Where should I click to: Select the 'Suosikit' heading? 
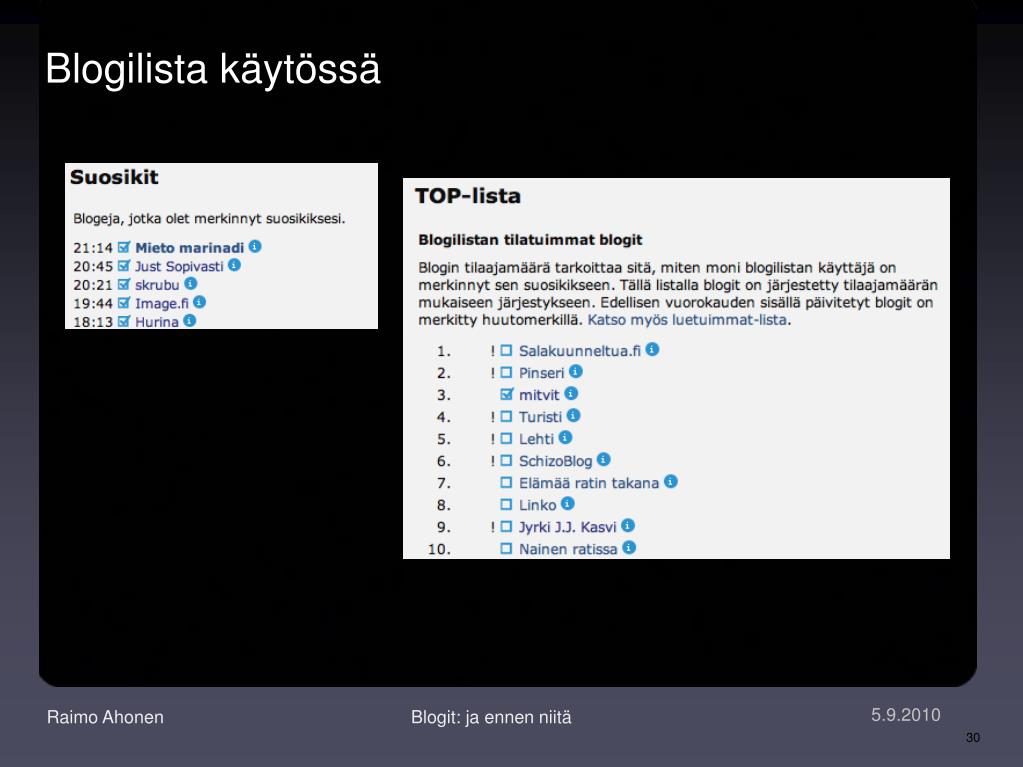tap(114, 177)
